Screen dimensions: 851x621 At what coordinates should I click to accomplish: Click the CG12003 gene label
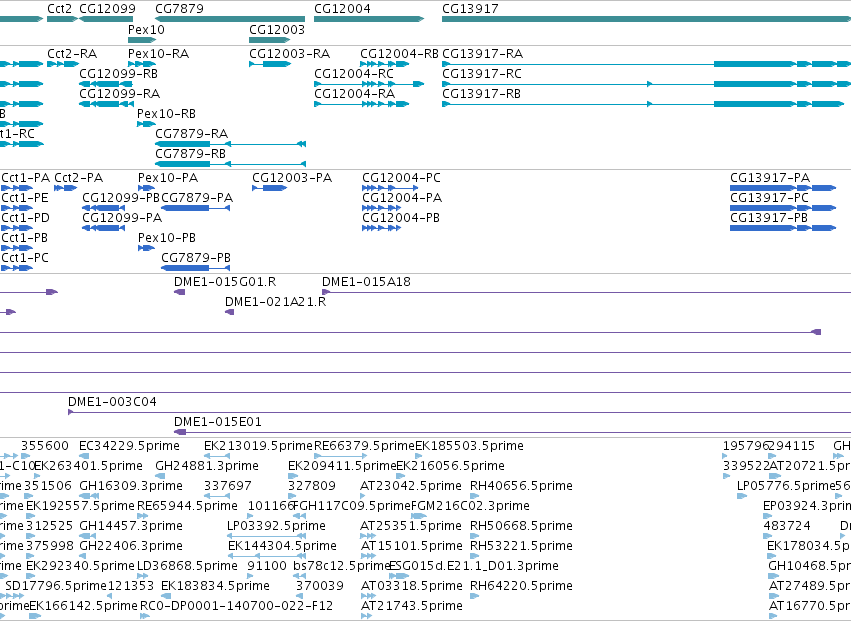point(277,29)
